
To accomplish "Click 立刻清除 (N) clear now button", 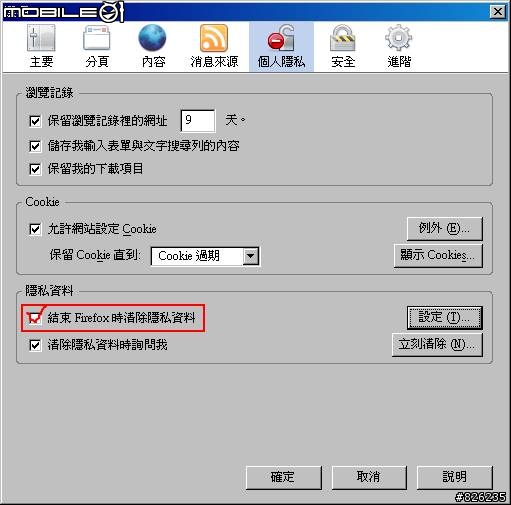I will point(437,345).
